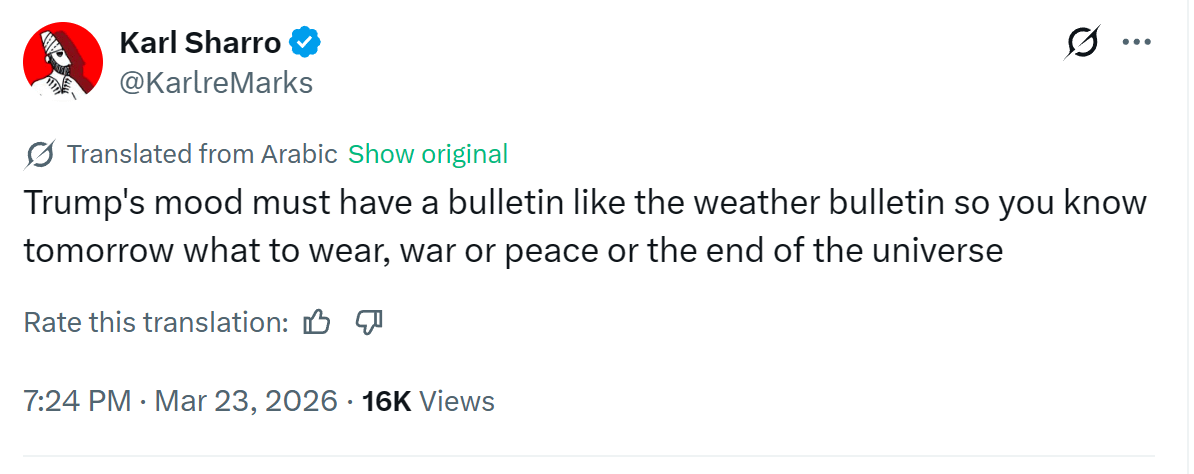Open the 7:24 PM post time
This screenshot has width=1194, height=474.
click(x=77, y=401)
